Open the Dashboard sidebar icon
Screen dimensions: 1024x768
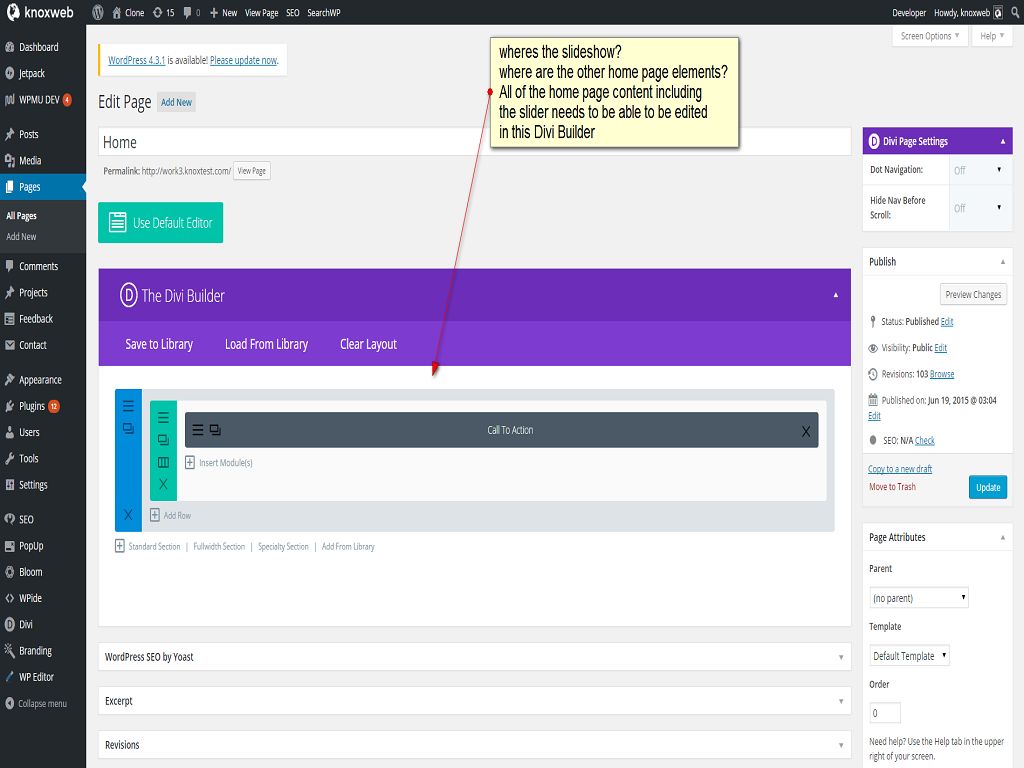(x=9, y=47)
